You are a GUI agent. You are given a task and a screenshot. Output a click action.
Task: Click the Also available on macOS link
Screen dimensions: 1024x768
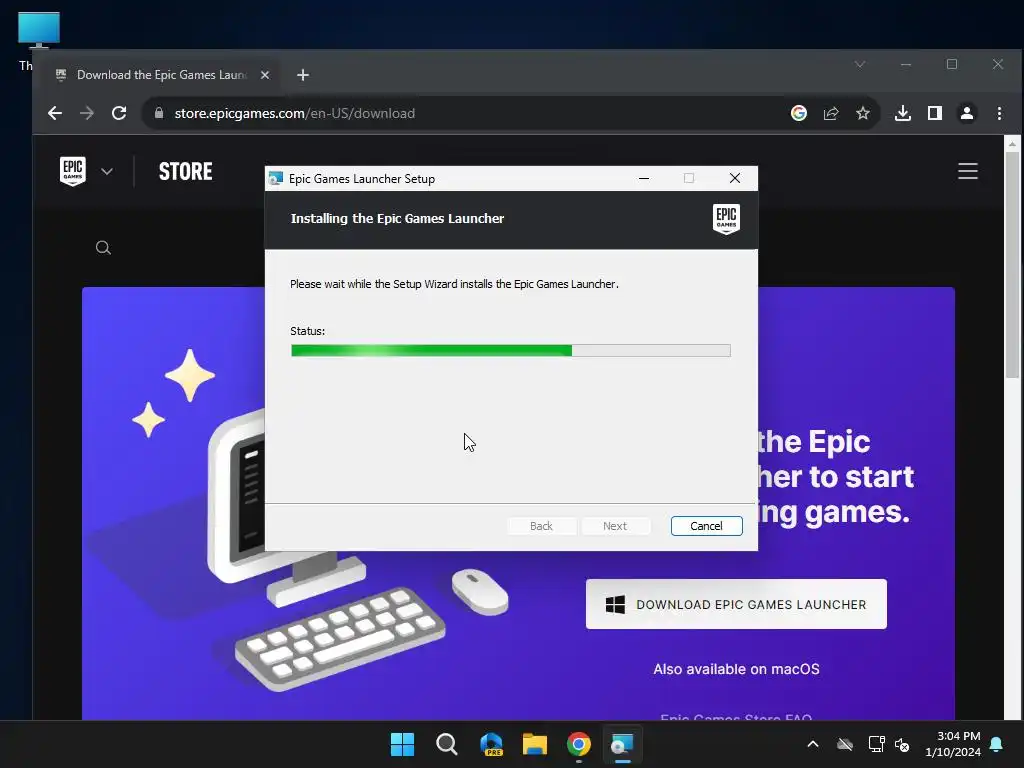(736, 669)
